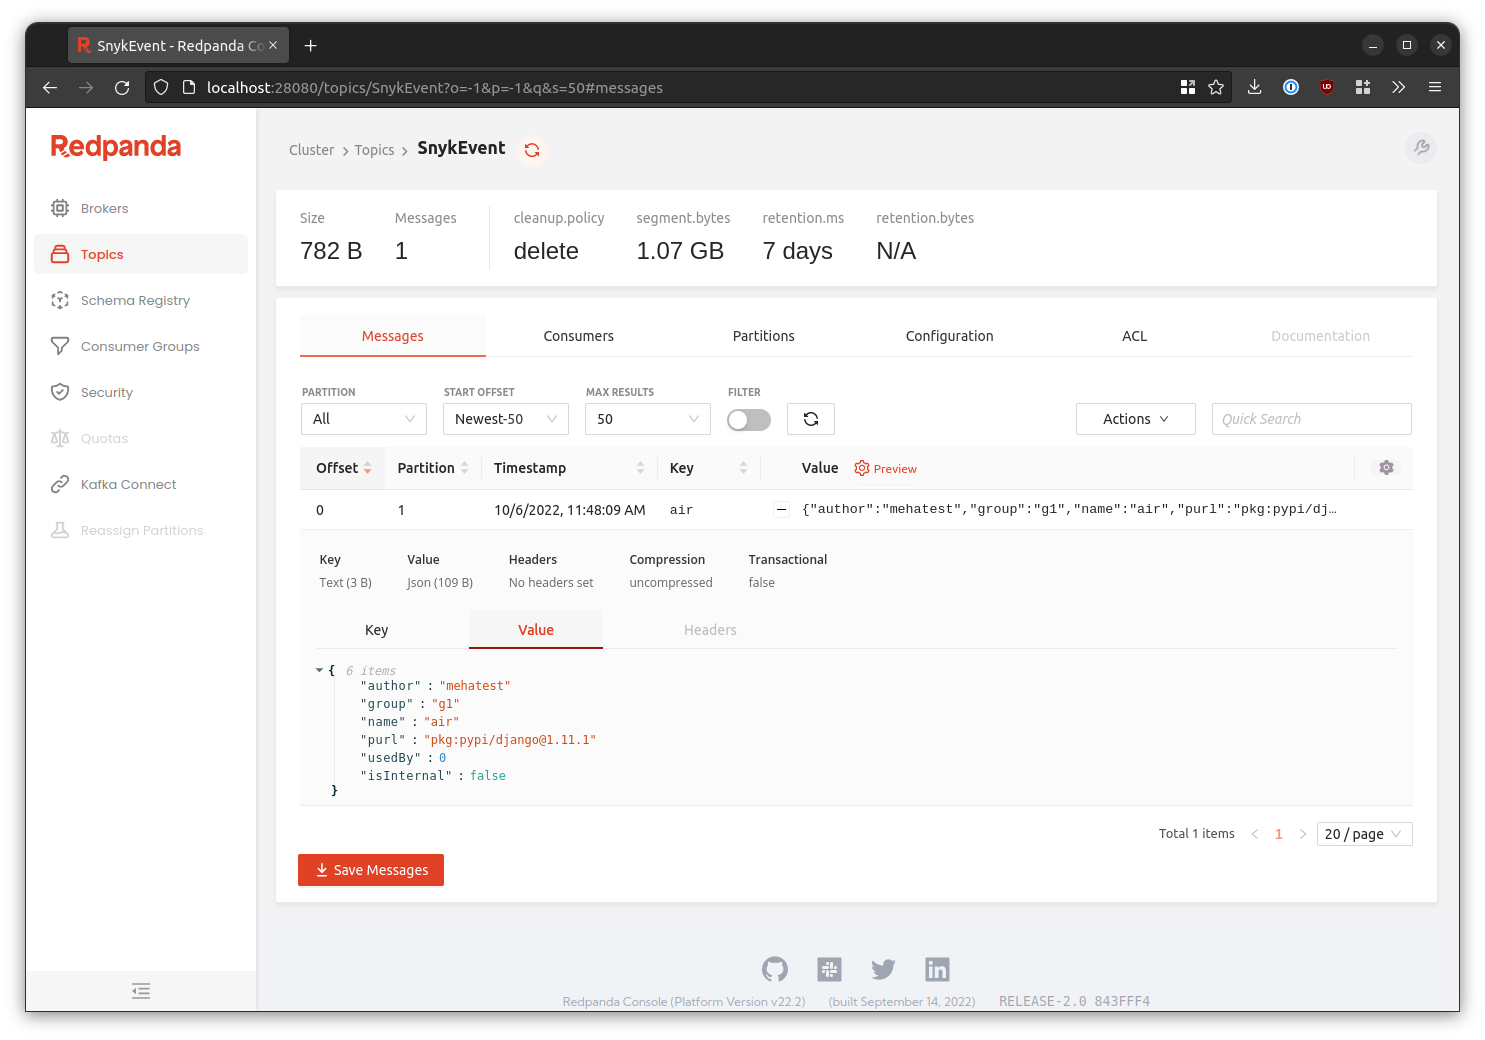This screenshot has width=1485, height=1040.
Task: Change page size 20 / page dropdown
Action: point(1365,834)
